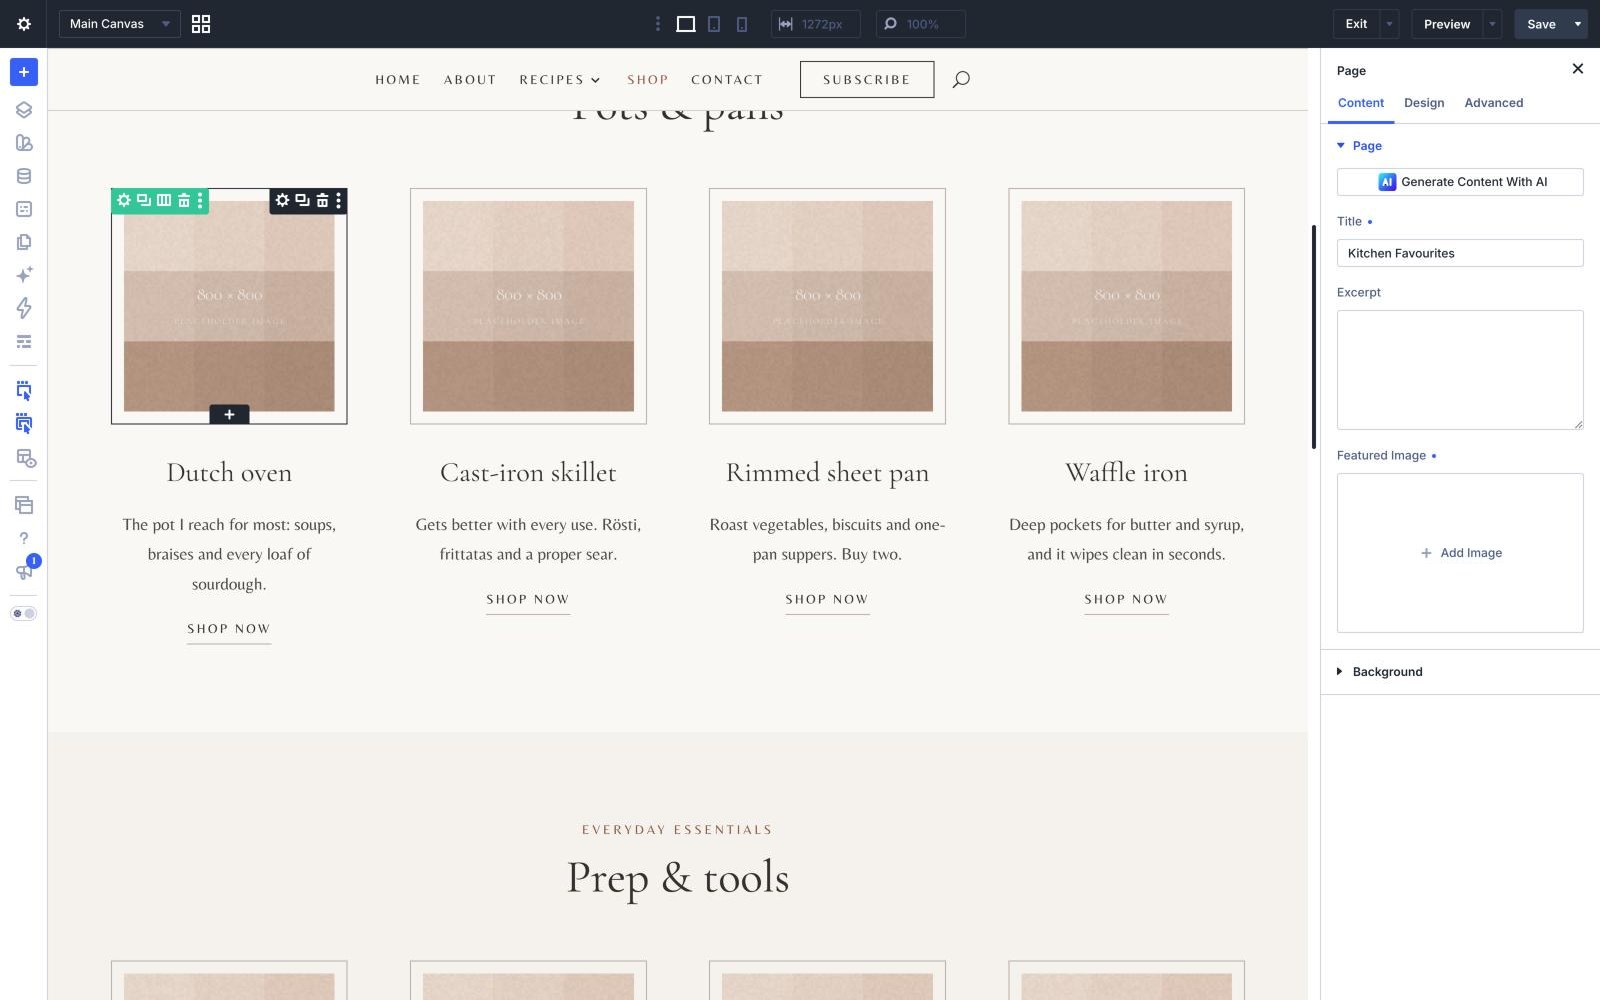This screenshot has height=1000, width=1600.
Task: Open the database variables icon in sidebar
Action: pos(24,176)
